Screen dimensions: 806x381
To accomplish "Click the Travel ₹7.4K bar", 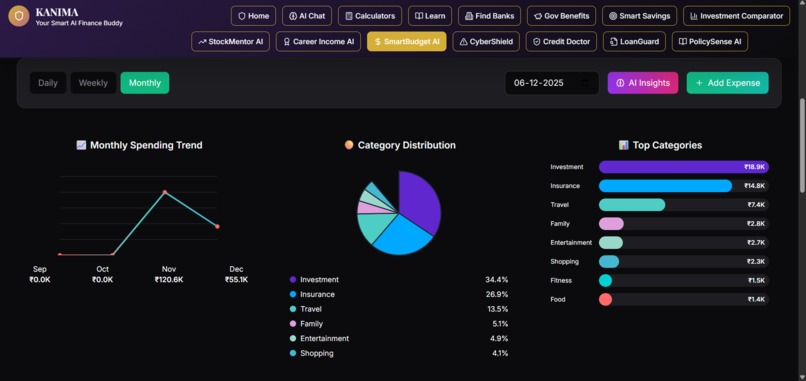I will pyautogui.click(x=632, y=205).
